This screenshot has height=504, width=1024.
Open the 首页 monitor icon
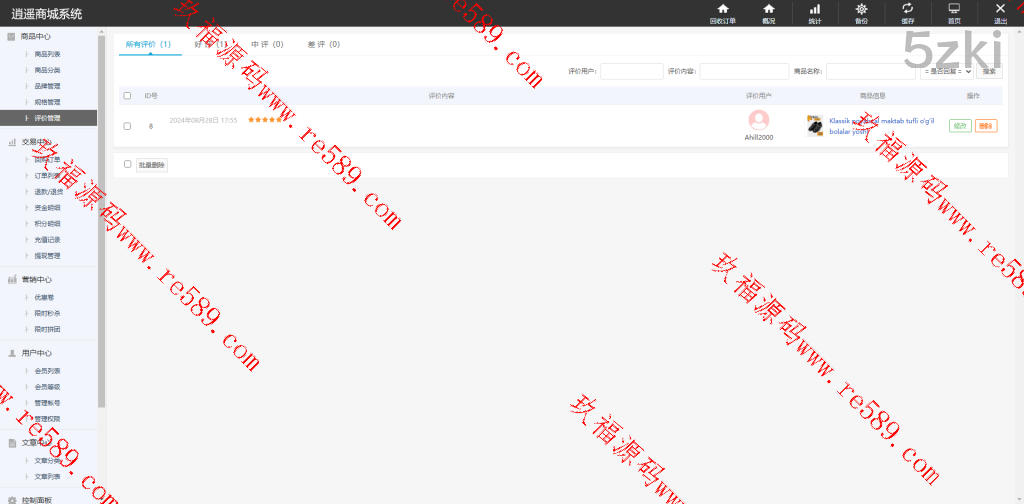pos(954,9)
